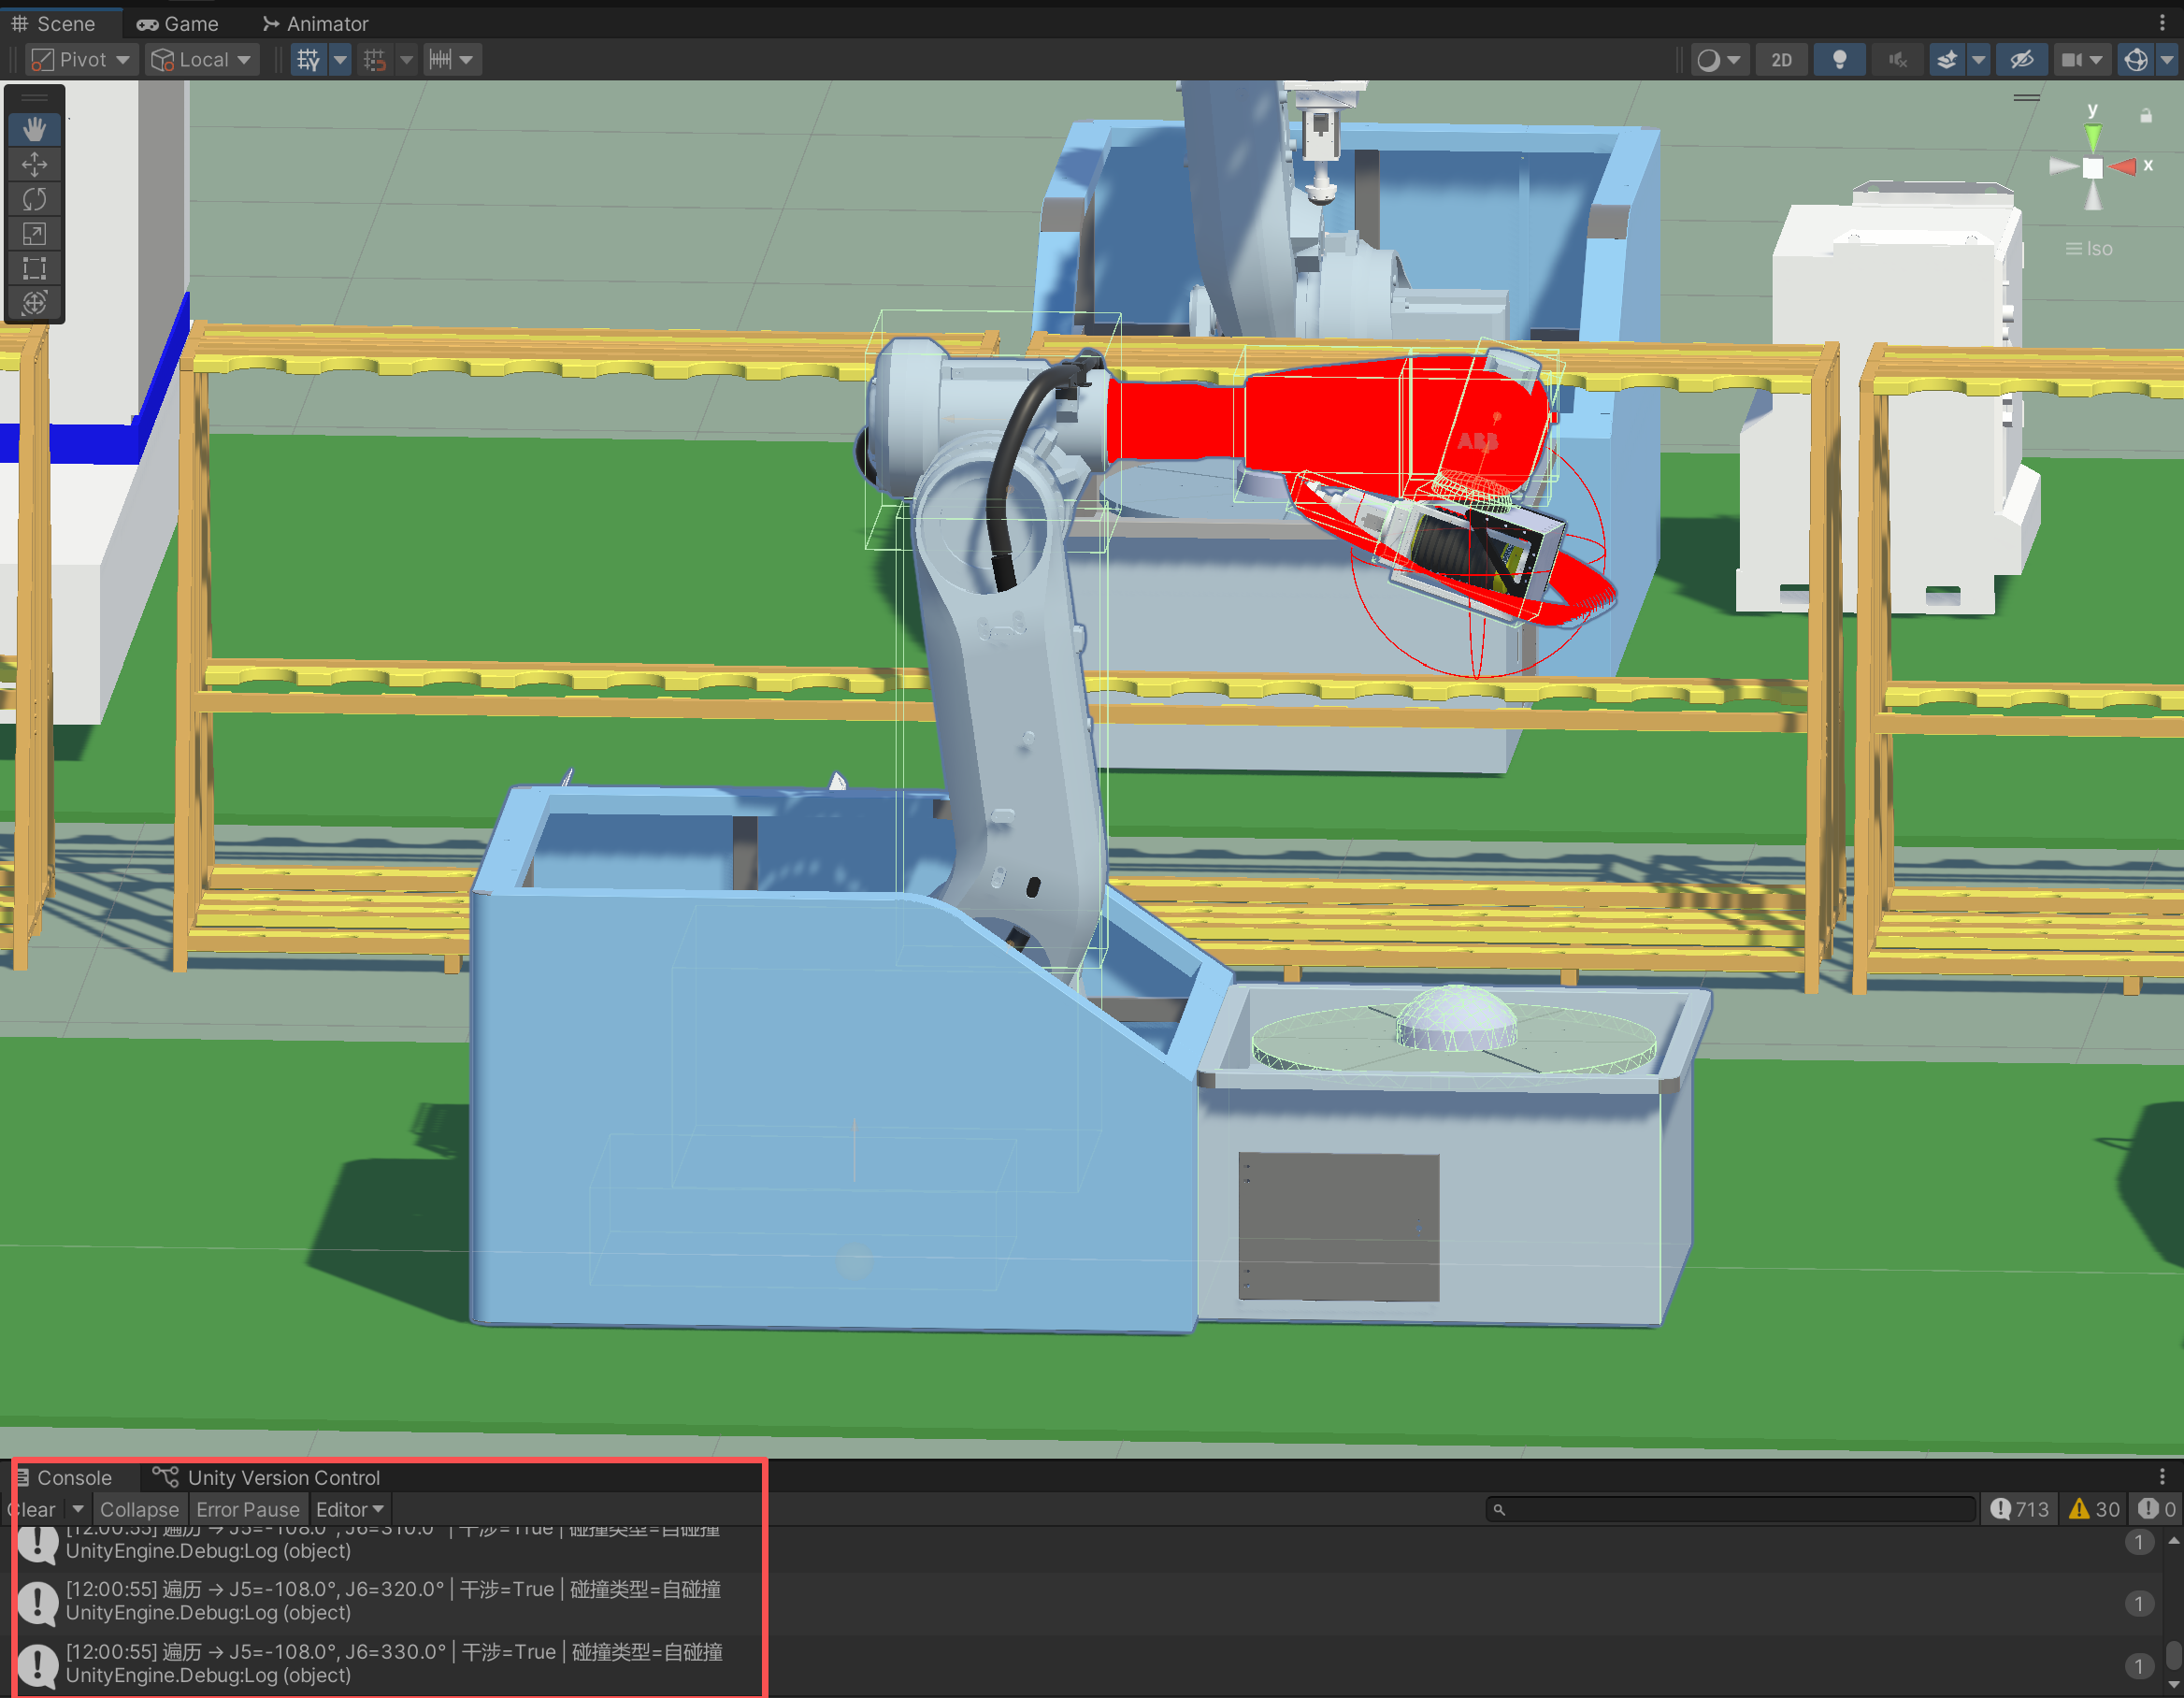Select the Scale tool
The width and height of the screenshot is (2184, 1698).
click(x=34, y=234)
